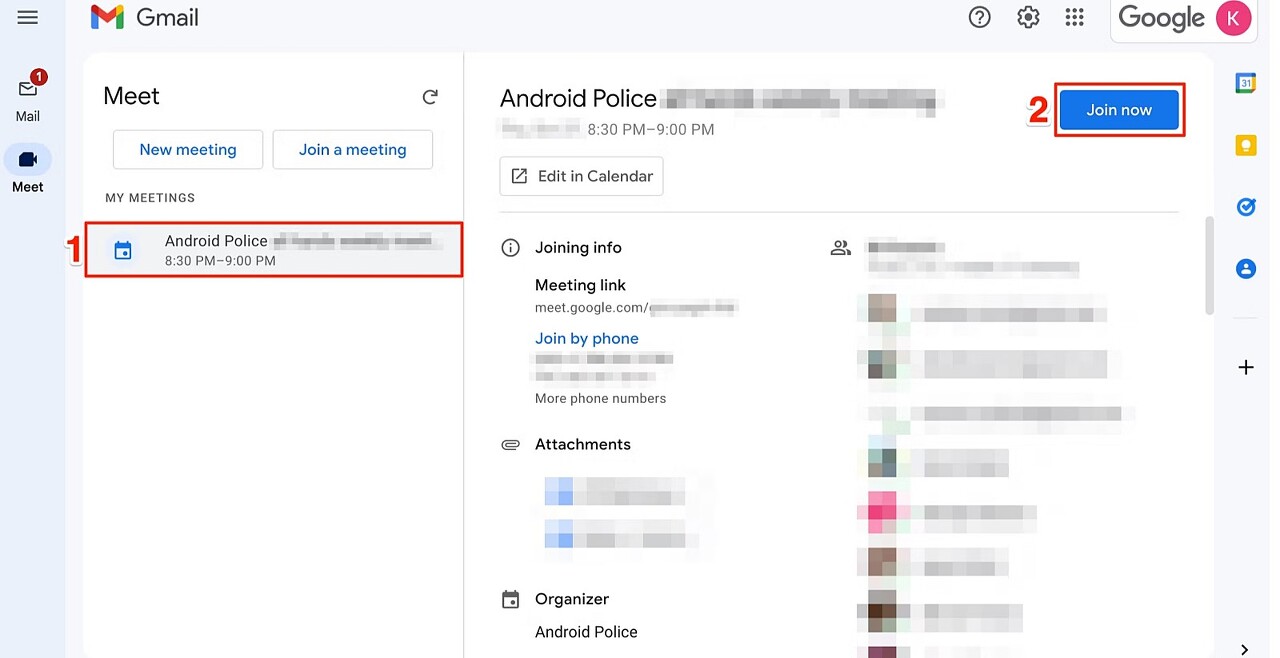Select the Meet sidebar item
The image size is (1280, 658).
coord(28,168)
